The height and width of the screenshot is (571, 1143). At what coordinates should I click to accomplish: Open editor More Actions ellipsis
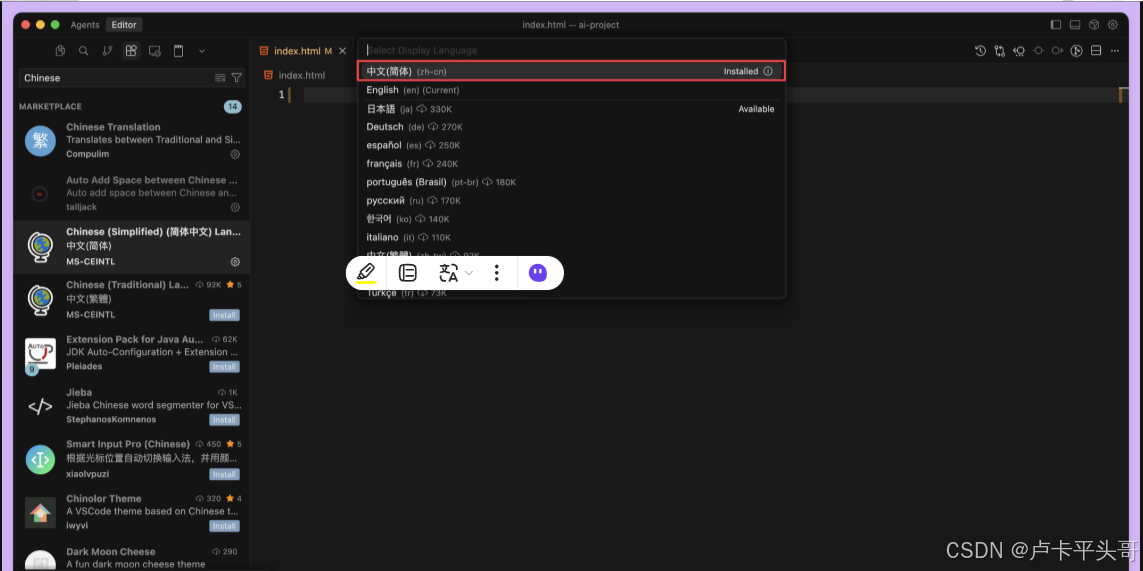pos(1115,51)
